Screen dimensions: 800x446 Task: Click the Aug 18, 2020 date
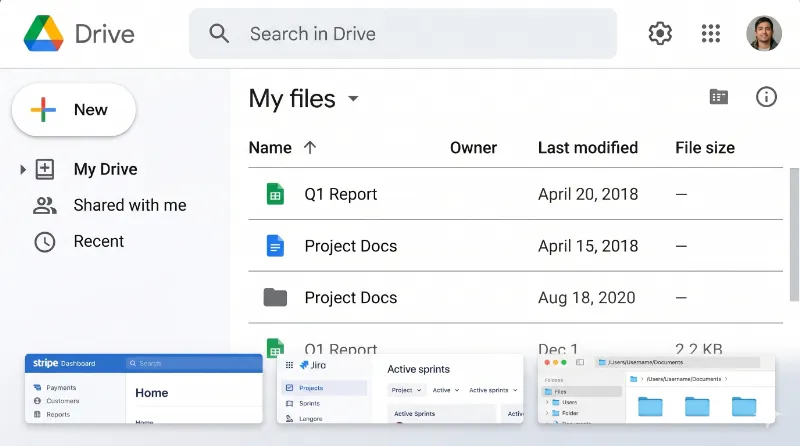587,298
